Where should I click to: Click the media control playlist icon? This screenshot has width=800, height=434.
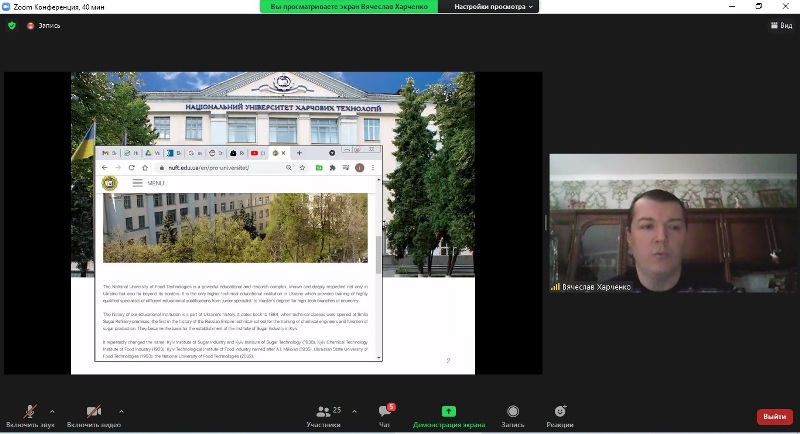point(346,168)
